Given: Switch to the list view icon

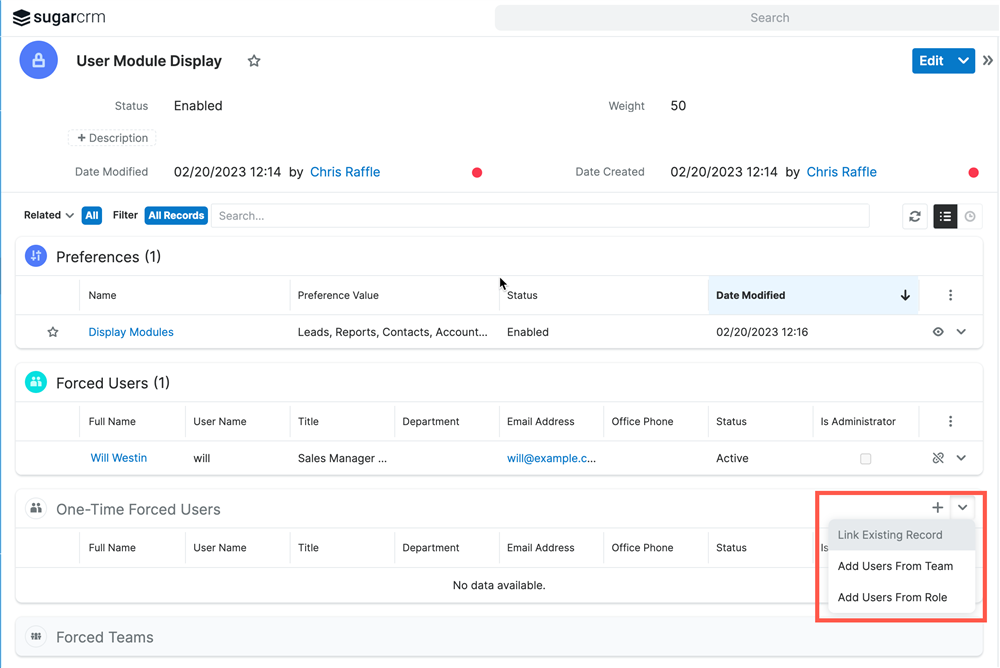Looking at the screenshot, I should [x=945, y=216].
